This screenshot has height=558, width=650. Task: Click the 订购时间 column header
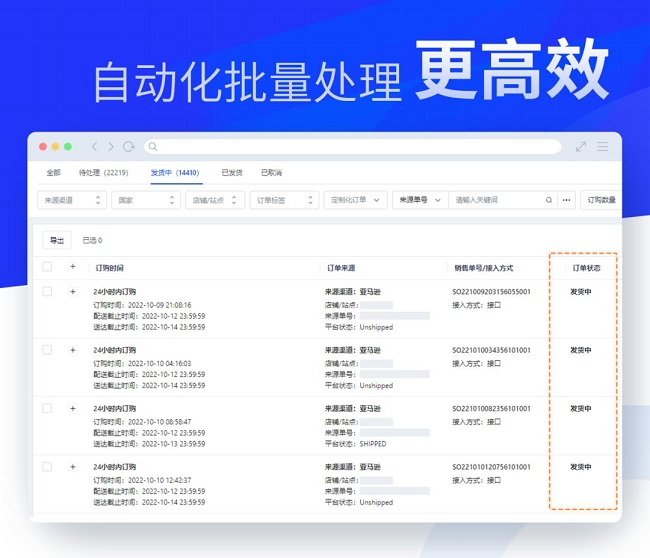point(109,268)
